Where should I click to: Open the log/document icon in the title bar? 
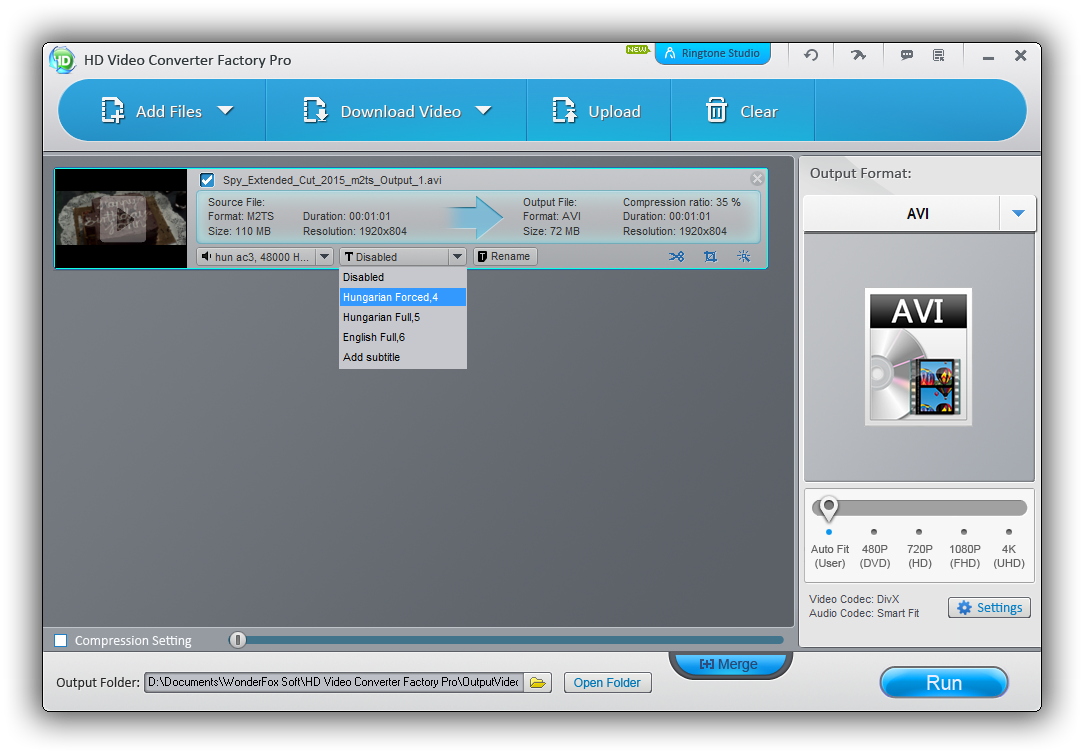[x=938, y=55]
